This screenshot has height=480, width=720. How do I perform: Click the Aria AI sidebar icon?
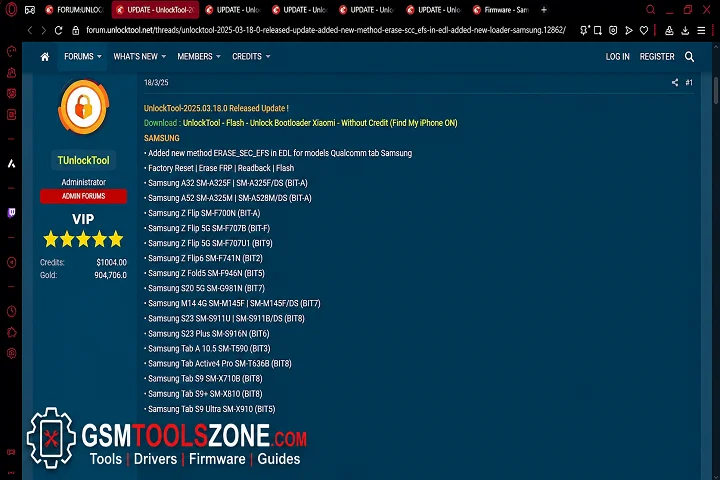pos(11,164)
